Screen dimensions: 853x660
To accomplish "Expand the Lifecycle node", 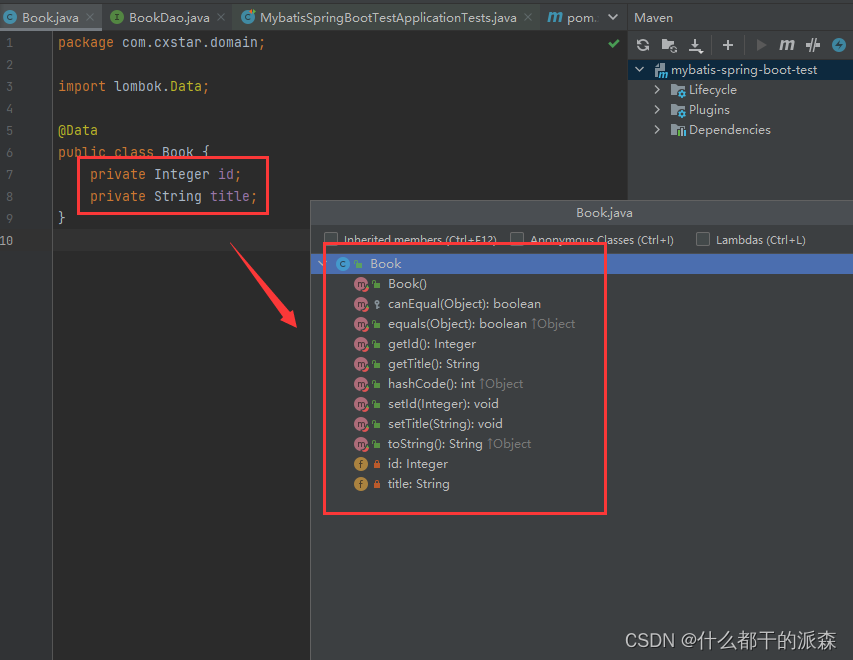I will click(657, 90).
